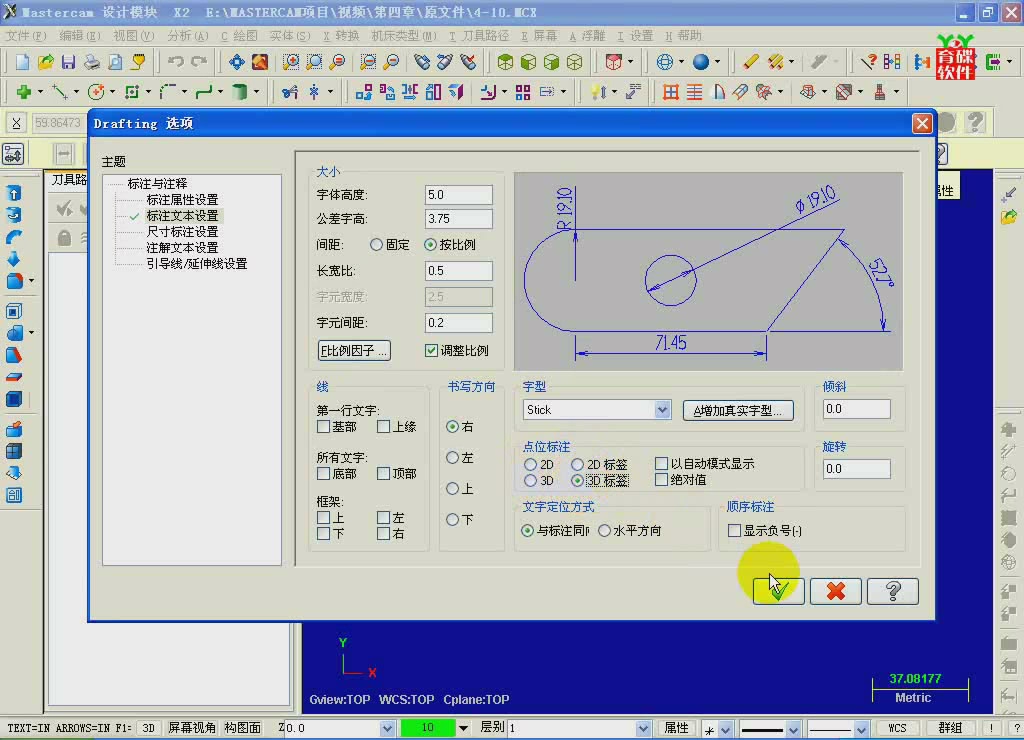Open the line width dropdown in status bar
This screenshot has width=1024, height=740.
pos(861,729)
